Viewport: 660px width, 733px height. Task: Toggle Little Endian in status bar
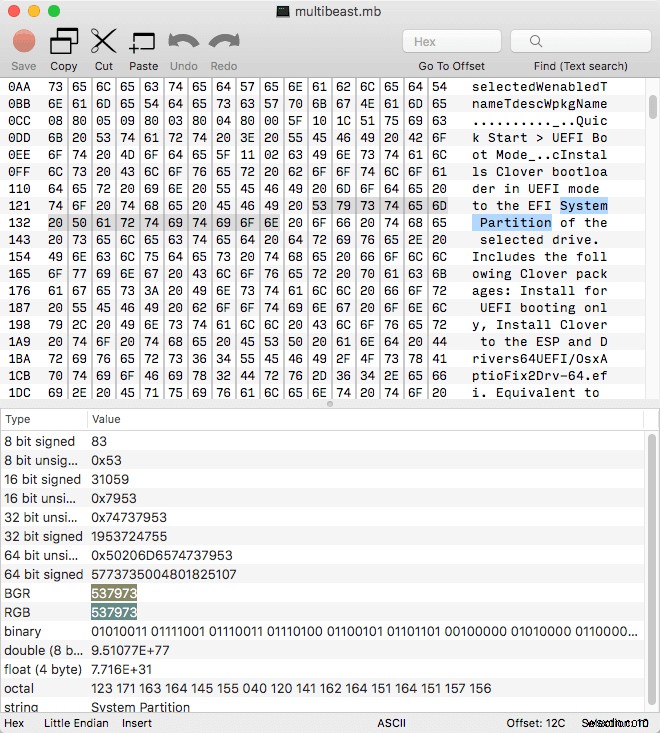click(x=76, y=723)
